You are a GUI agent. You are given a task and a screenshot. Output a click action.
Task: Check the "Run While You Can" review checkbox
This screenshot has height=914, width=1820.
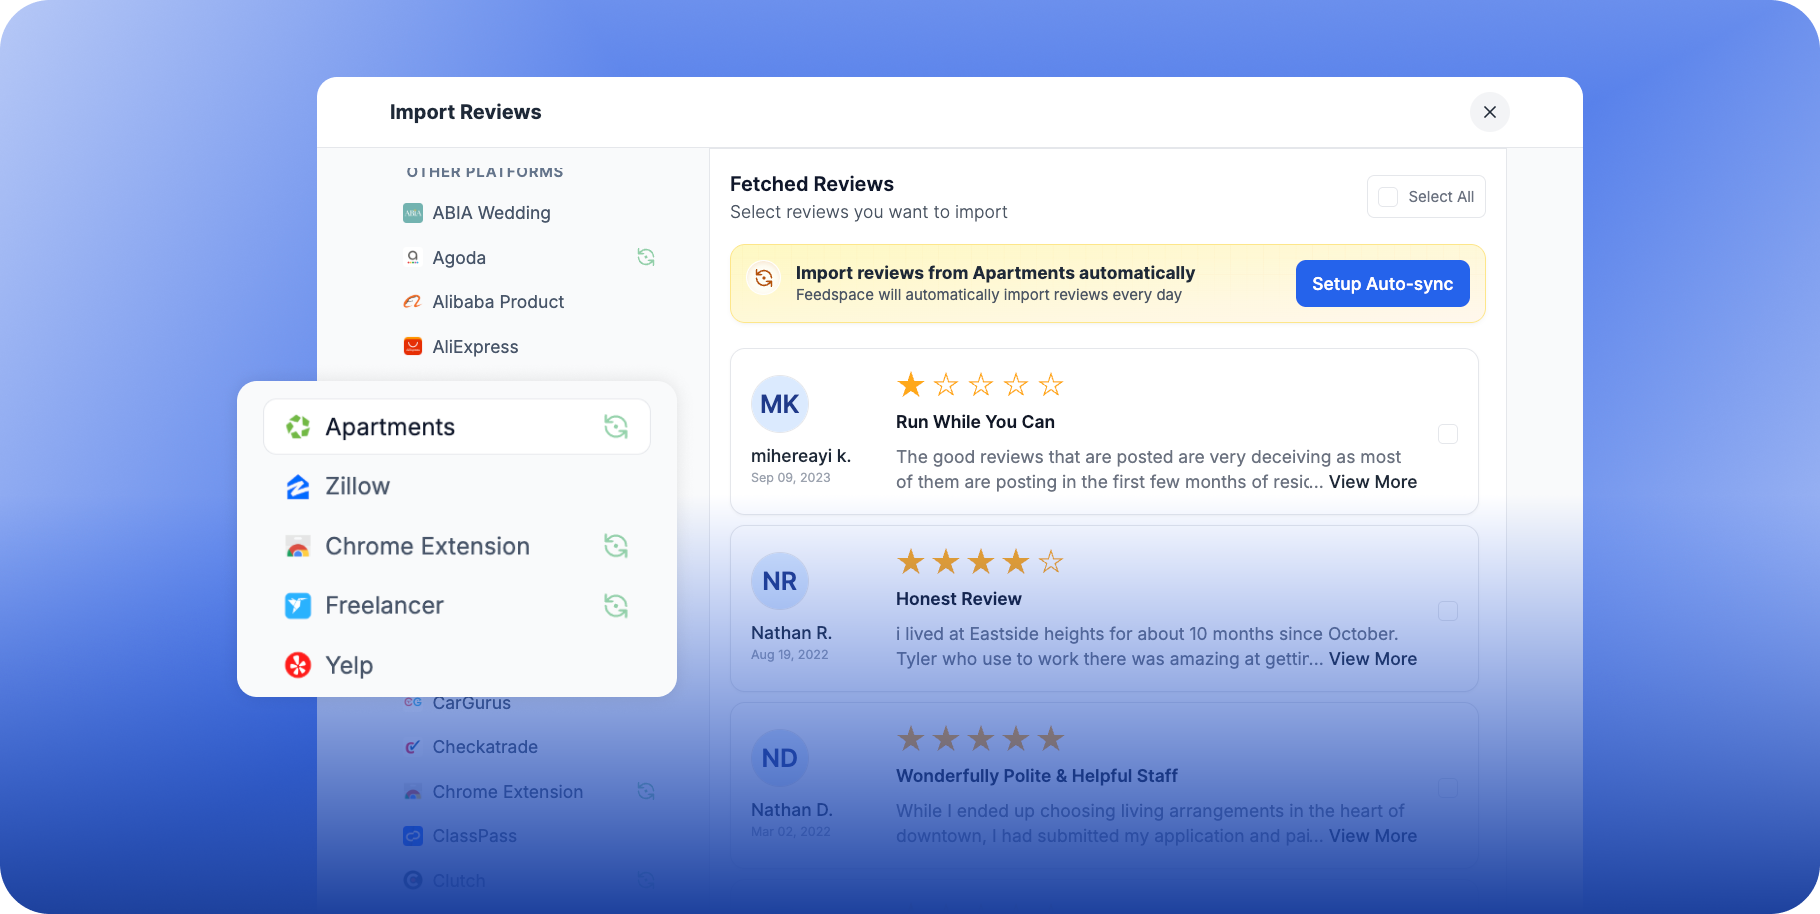click(1447, 434)
